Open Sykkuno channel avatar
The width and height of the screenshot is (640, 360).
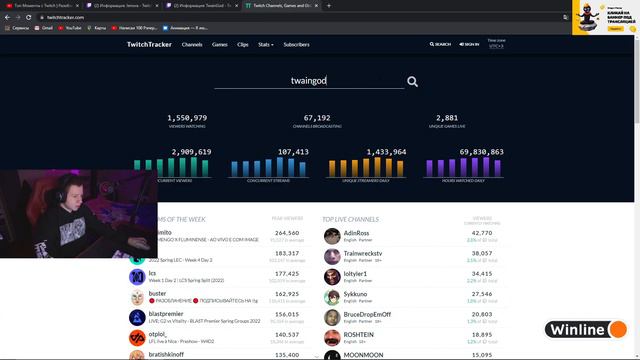click(332, 298)
